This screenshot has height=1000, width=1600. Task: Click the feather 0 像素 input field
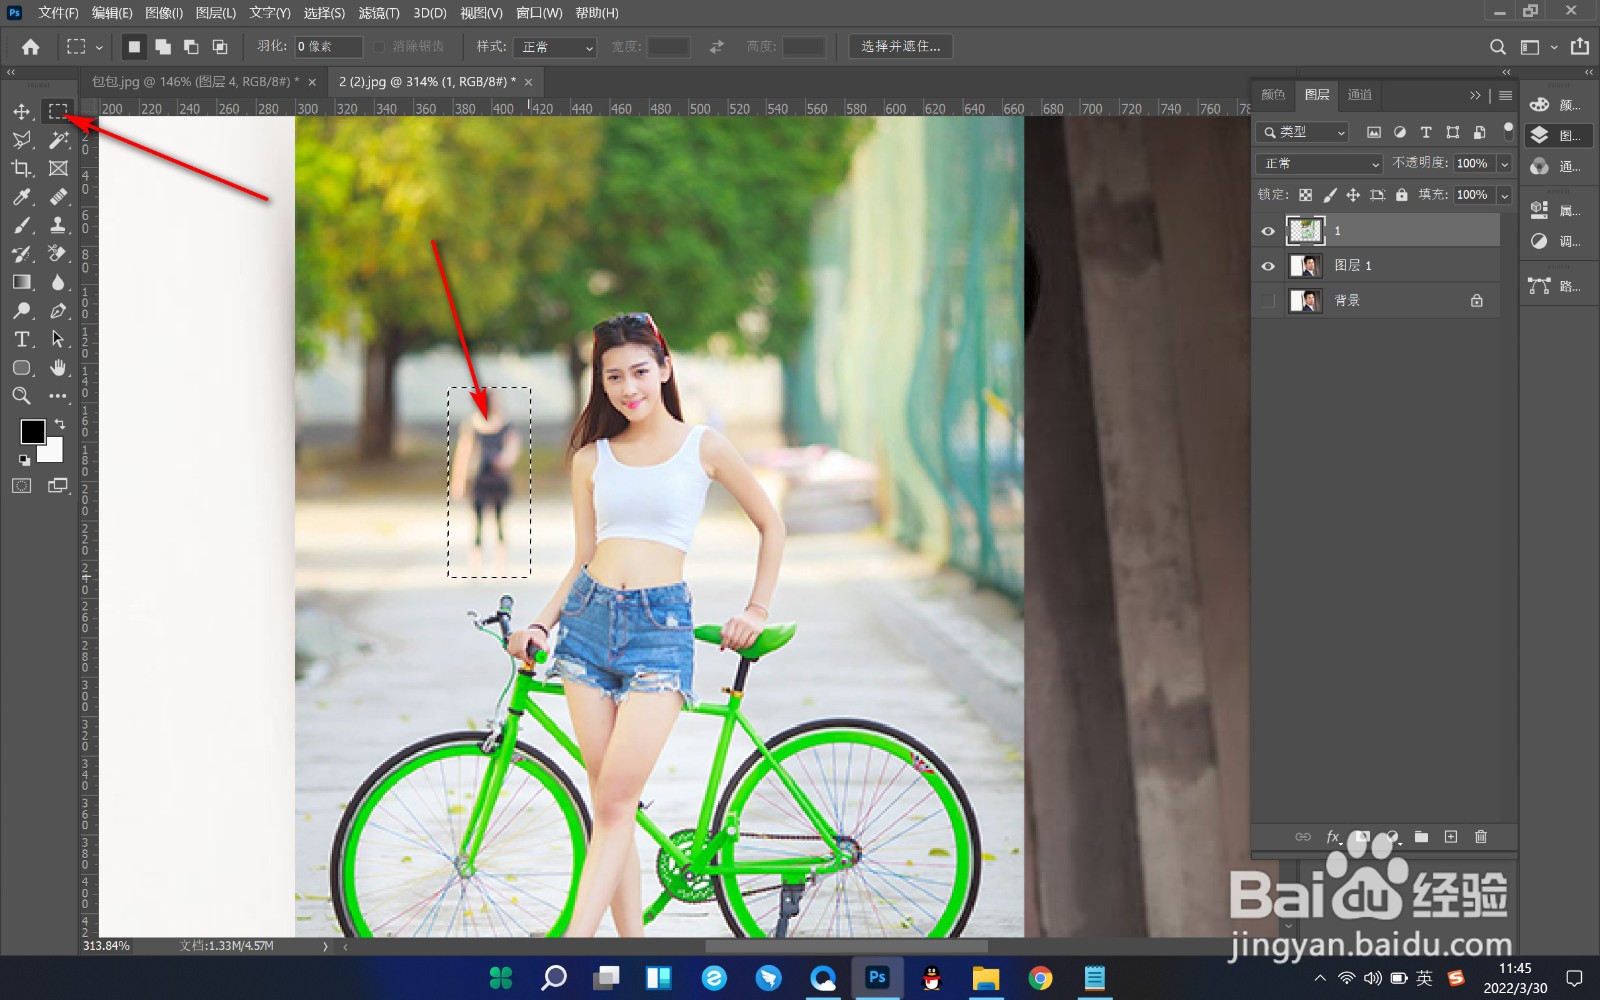pos(329,47)
